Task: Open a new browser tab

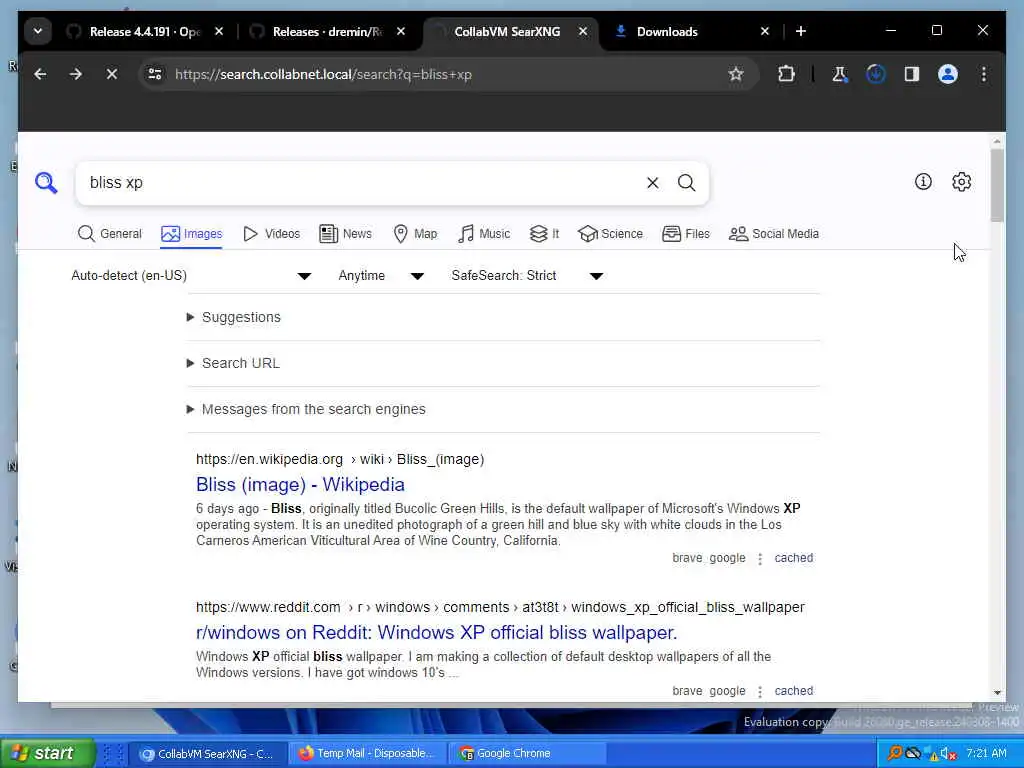Action: click(801, 31)
